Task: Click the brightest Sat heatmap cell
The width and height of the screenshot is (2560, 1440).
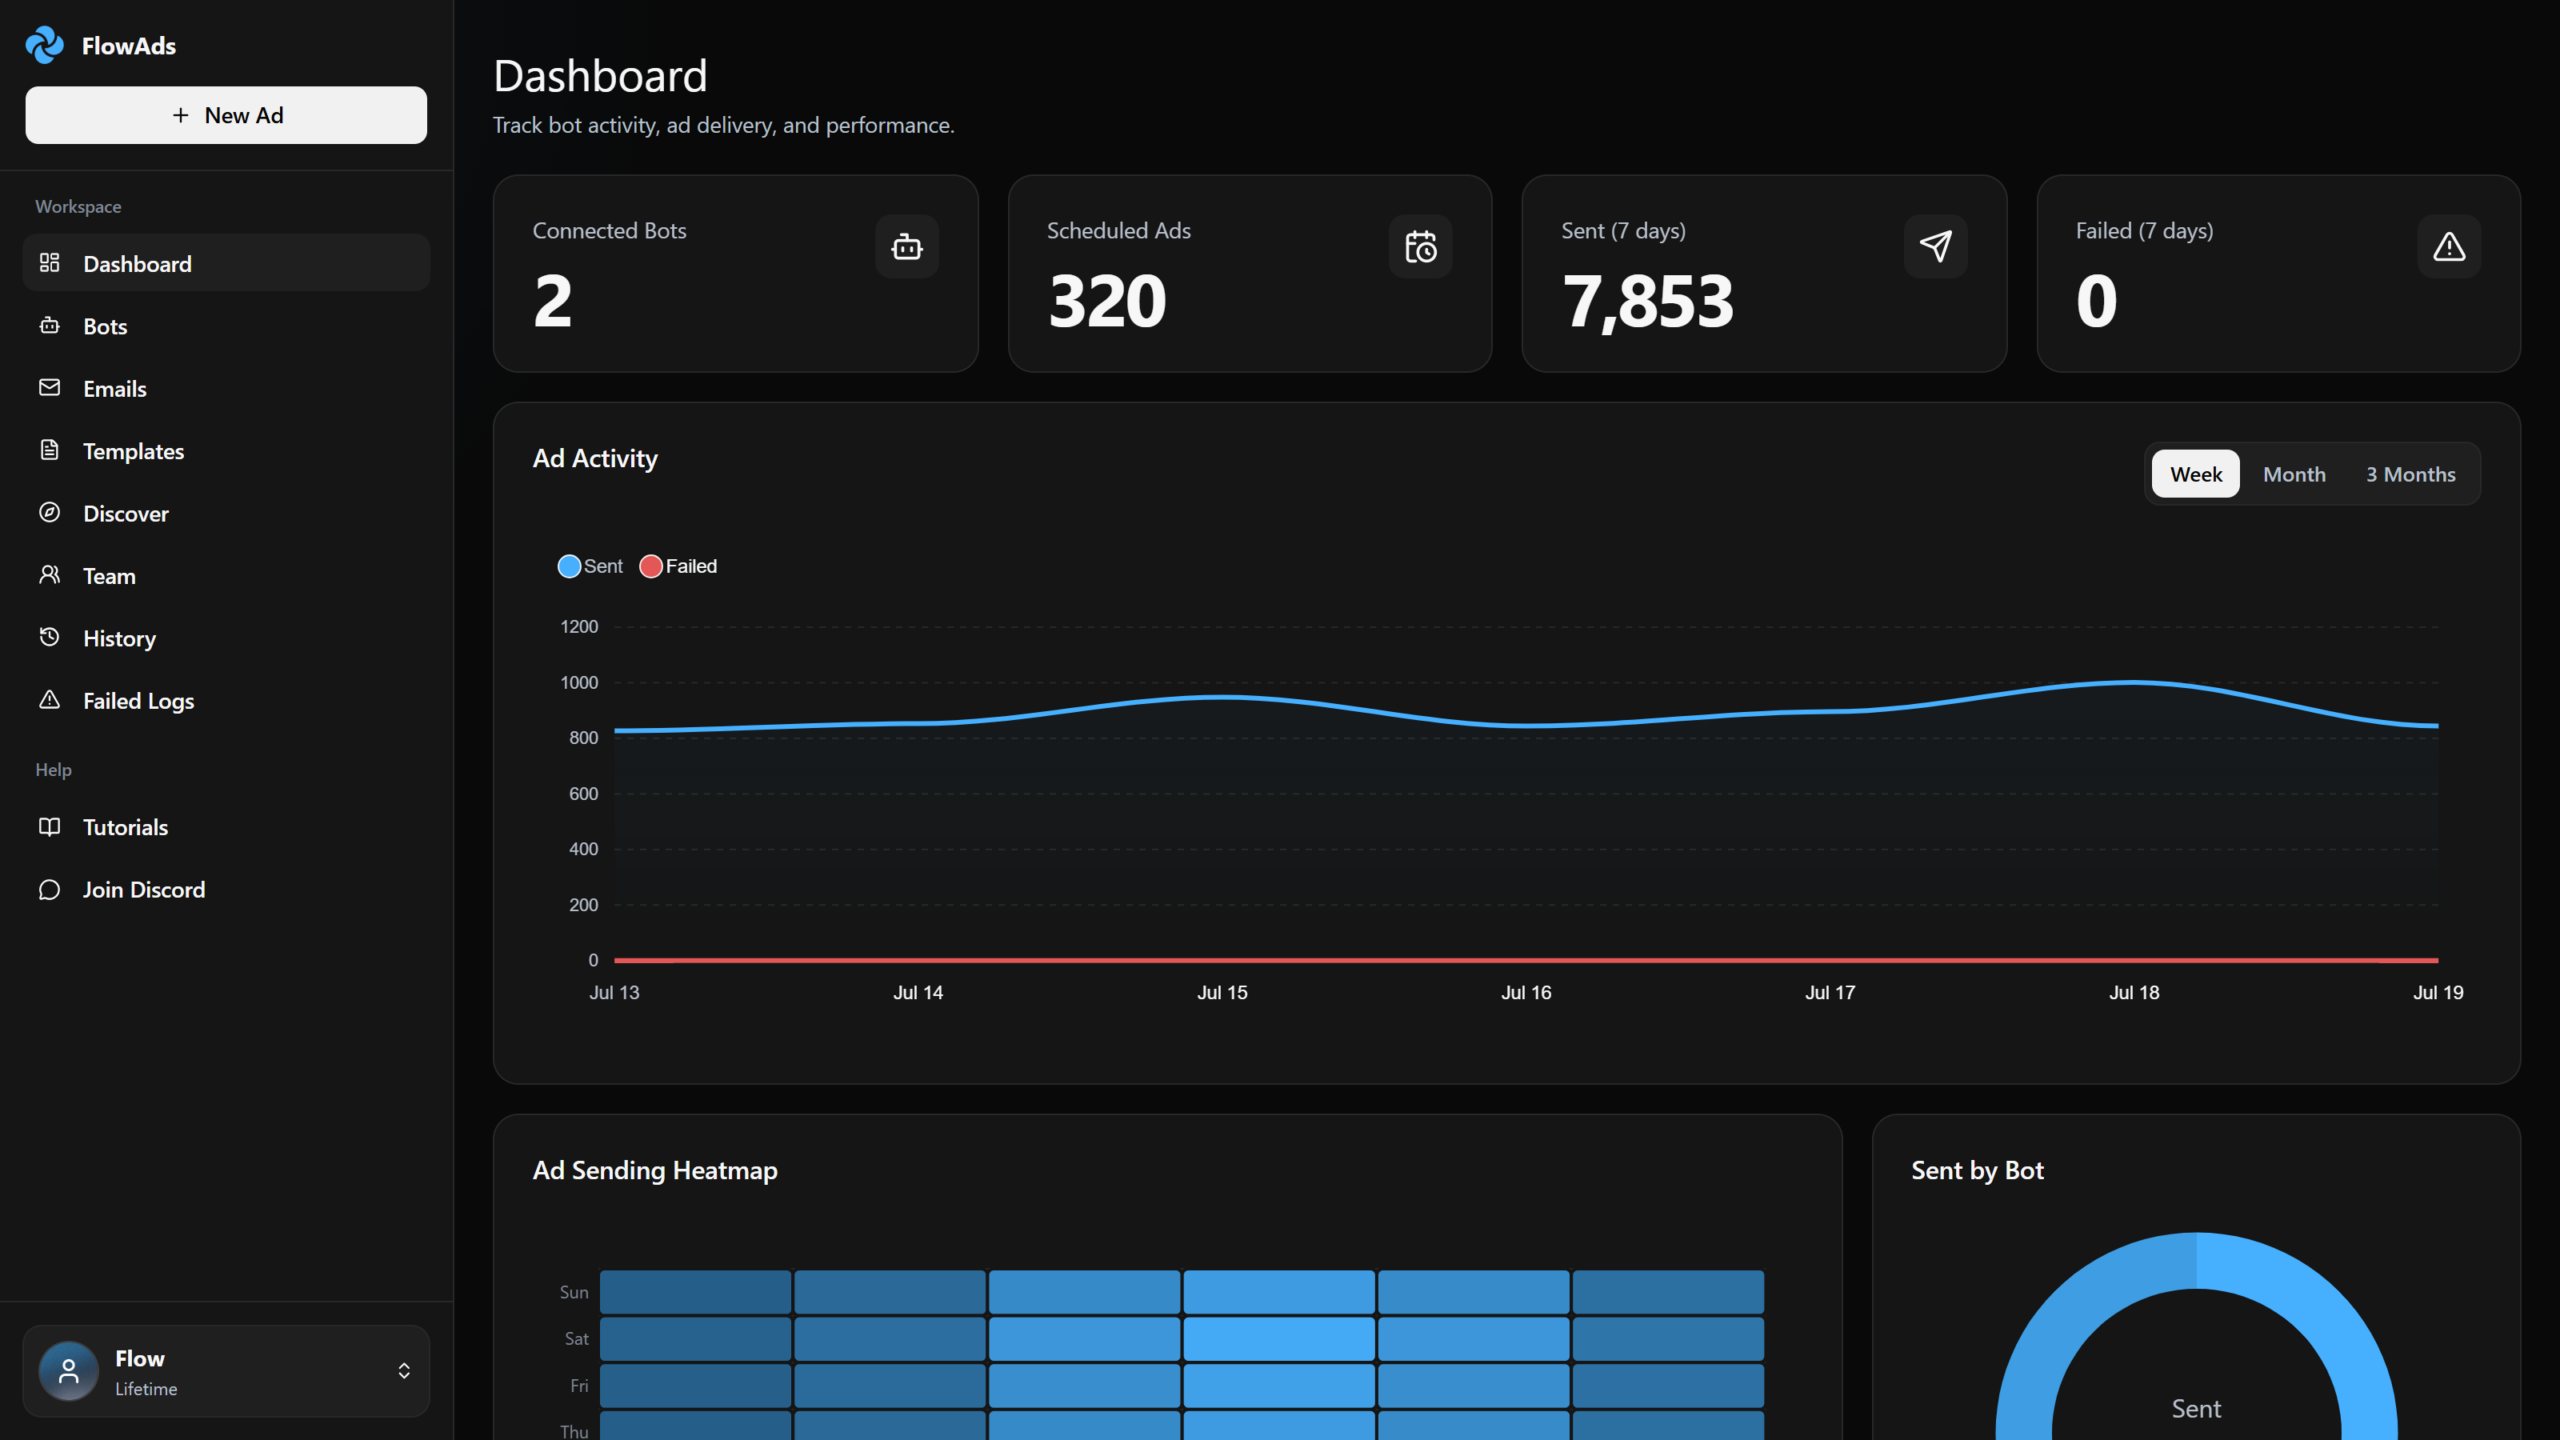Action: (1279, 1339)
